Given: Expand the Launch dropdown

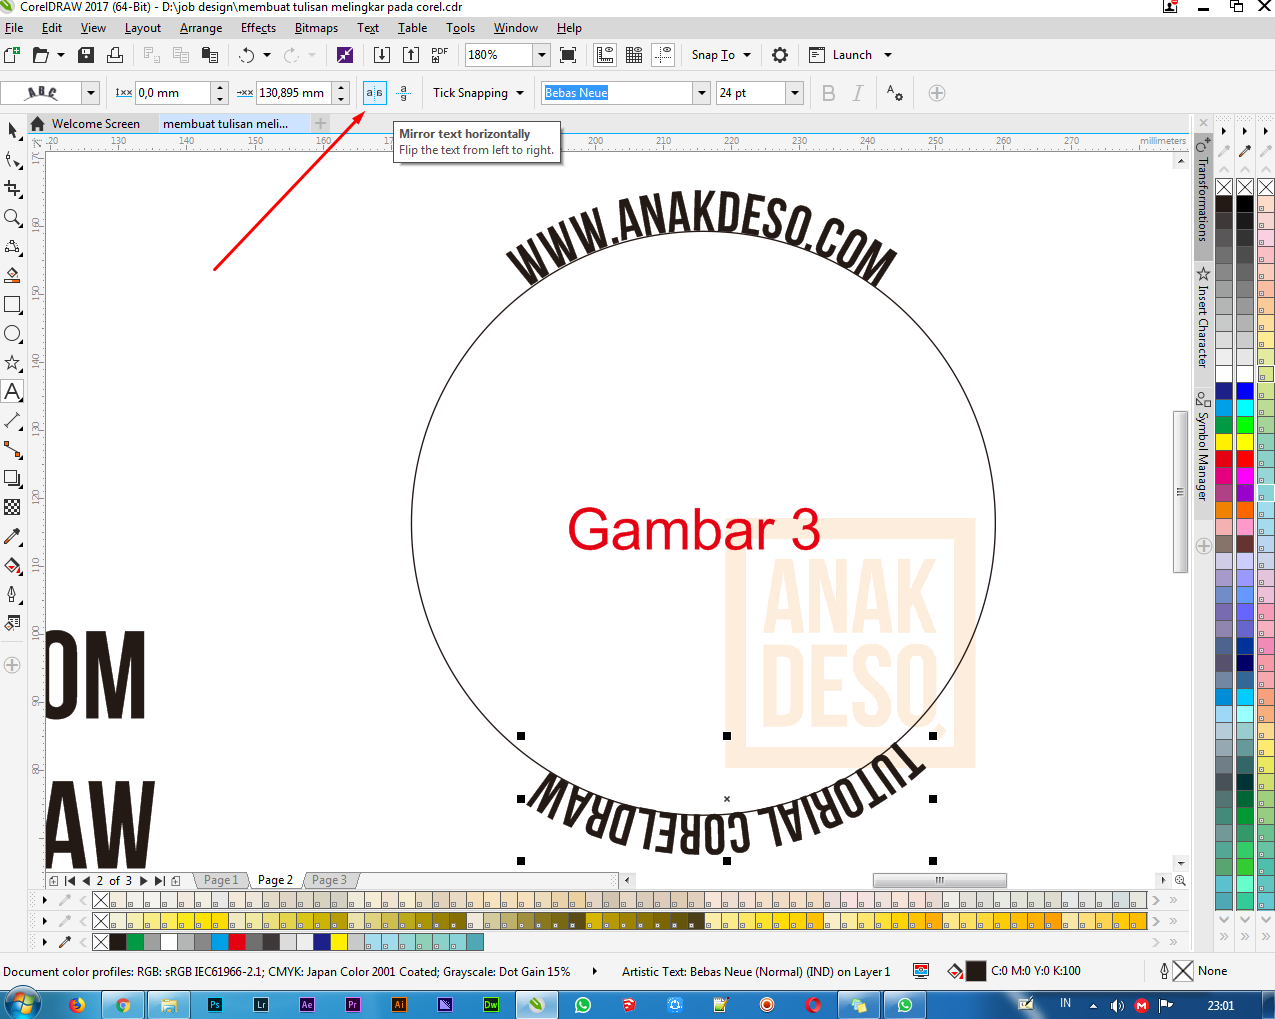Looking at the screenshot, I should point(887,55).
